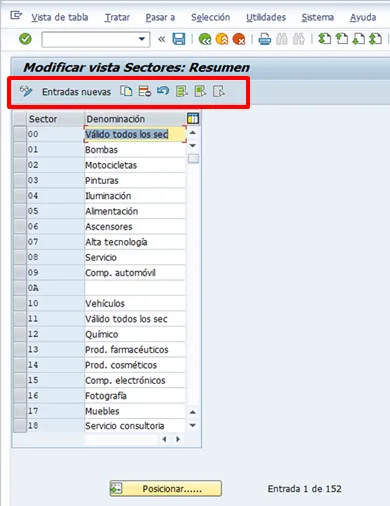
Task: Click the green Back icon
Action: (x=205, y=39)
